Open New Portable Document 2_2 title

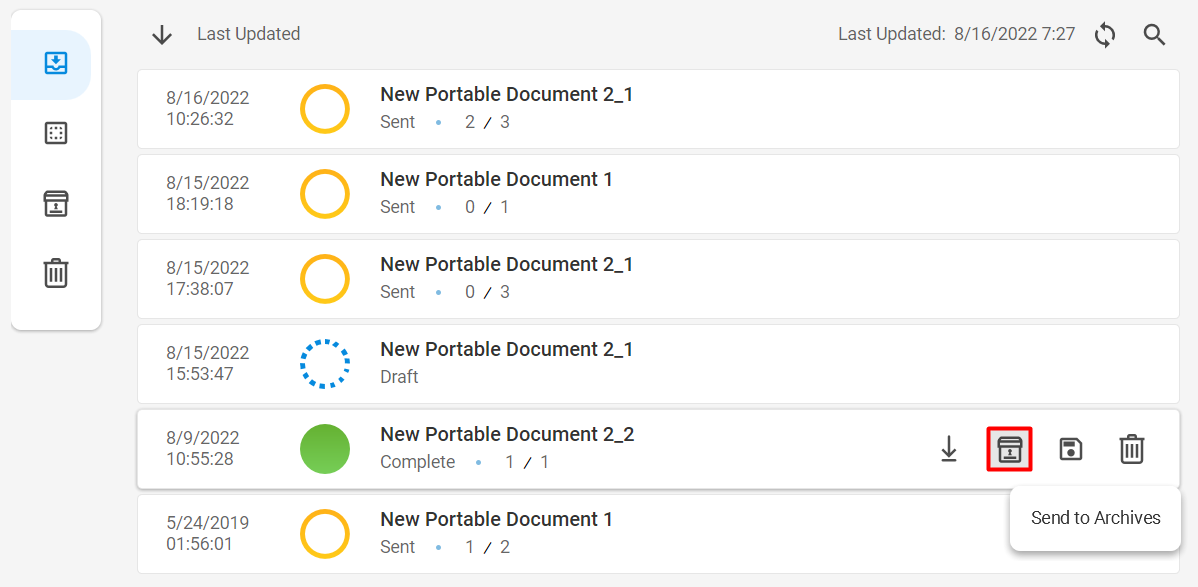click(507, 434)
